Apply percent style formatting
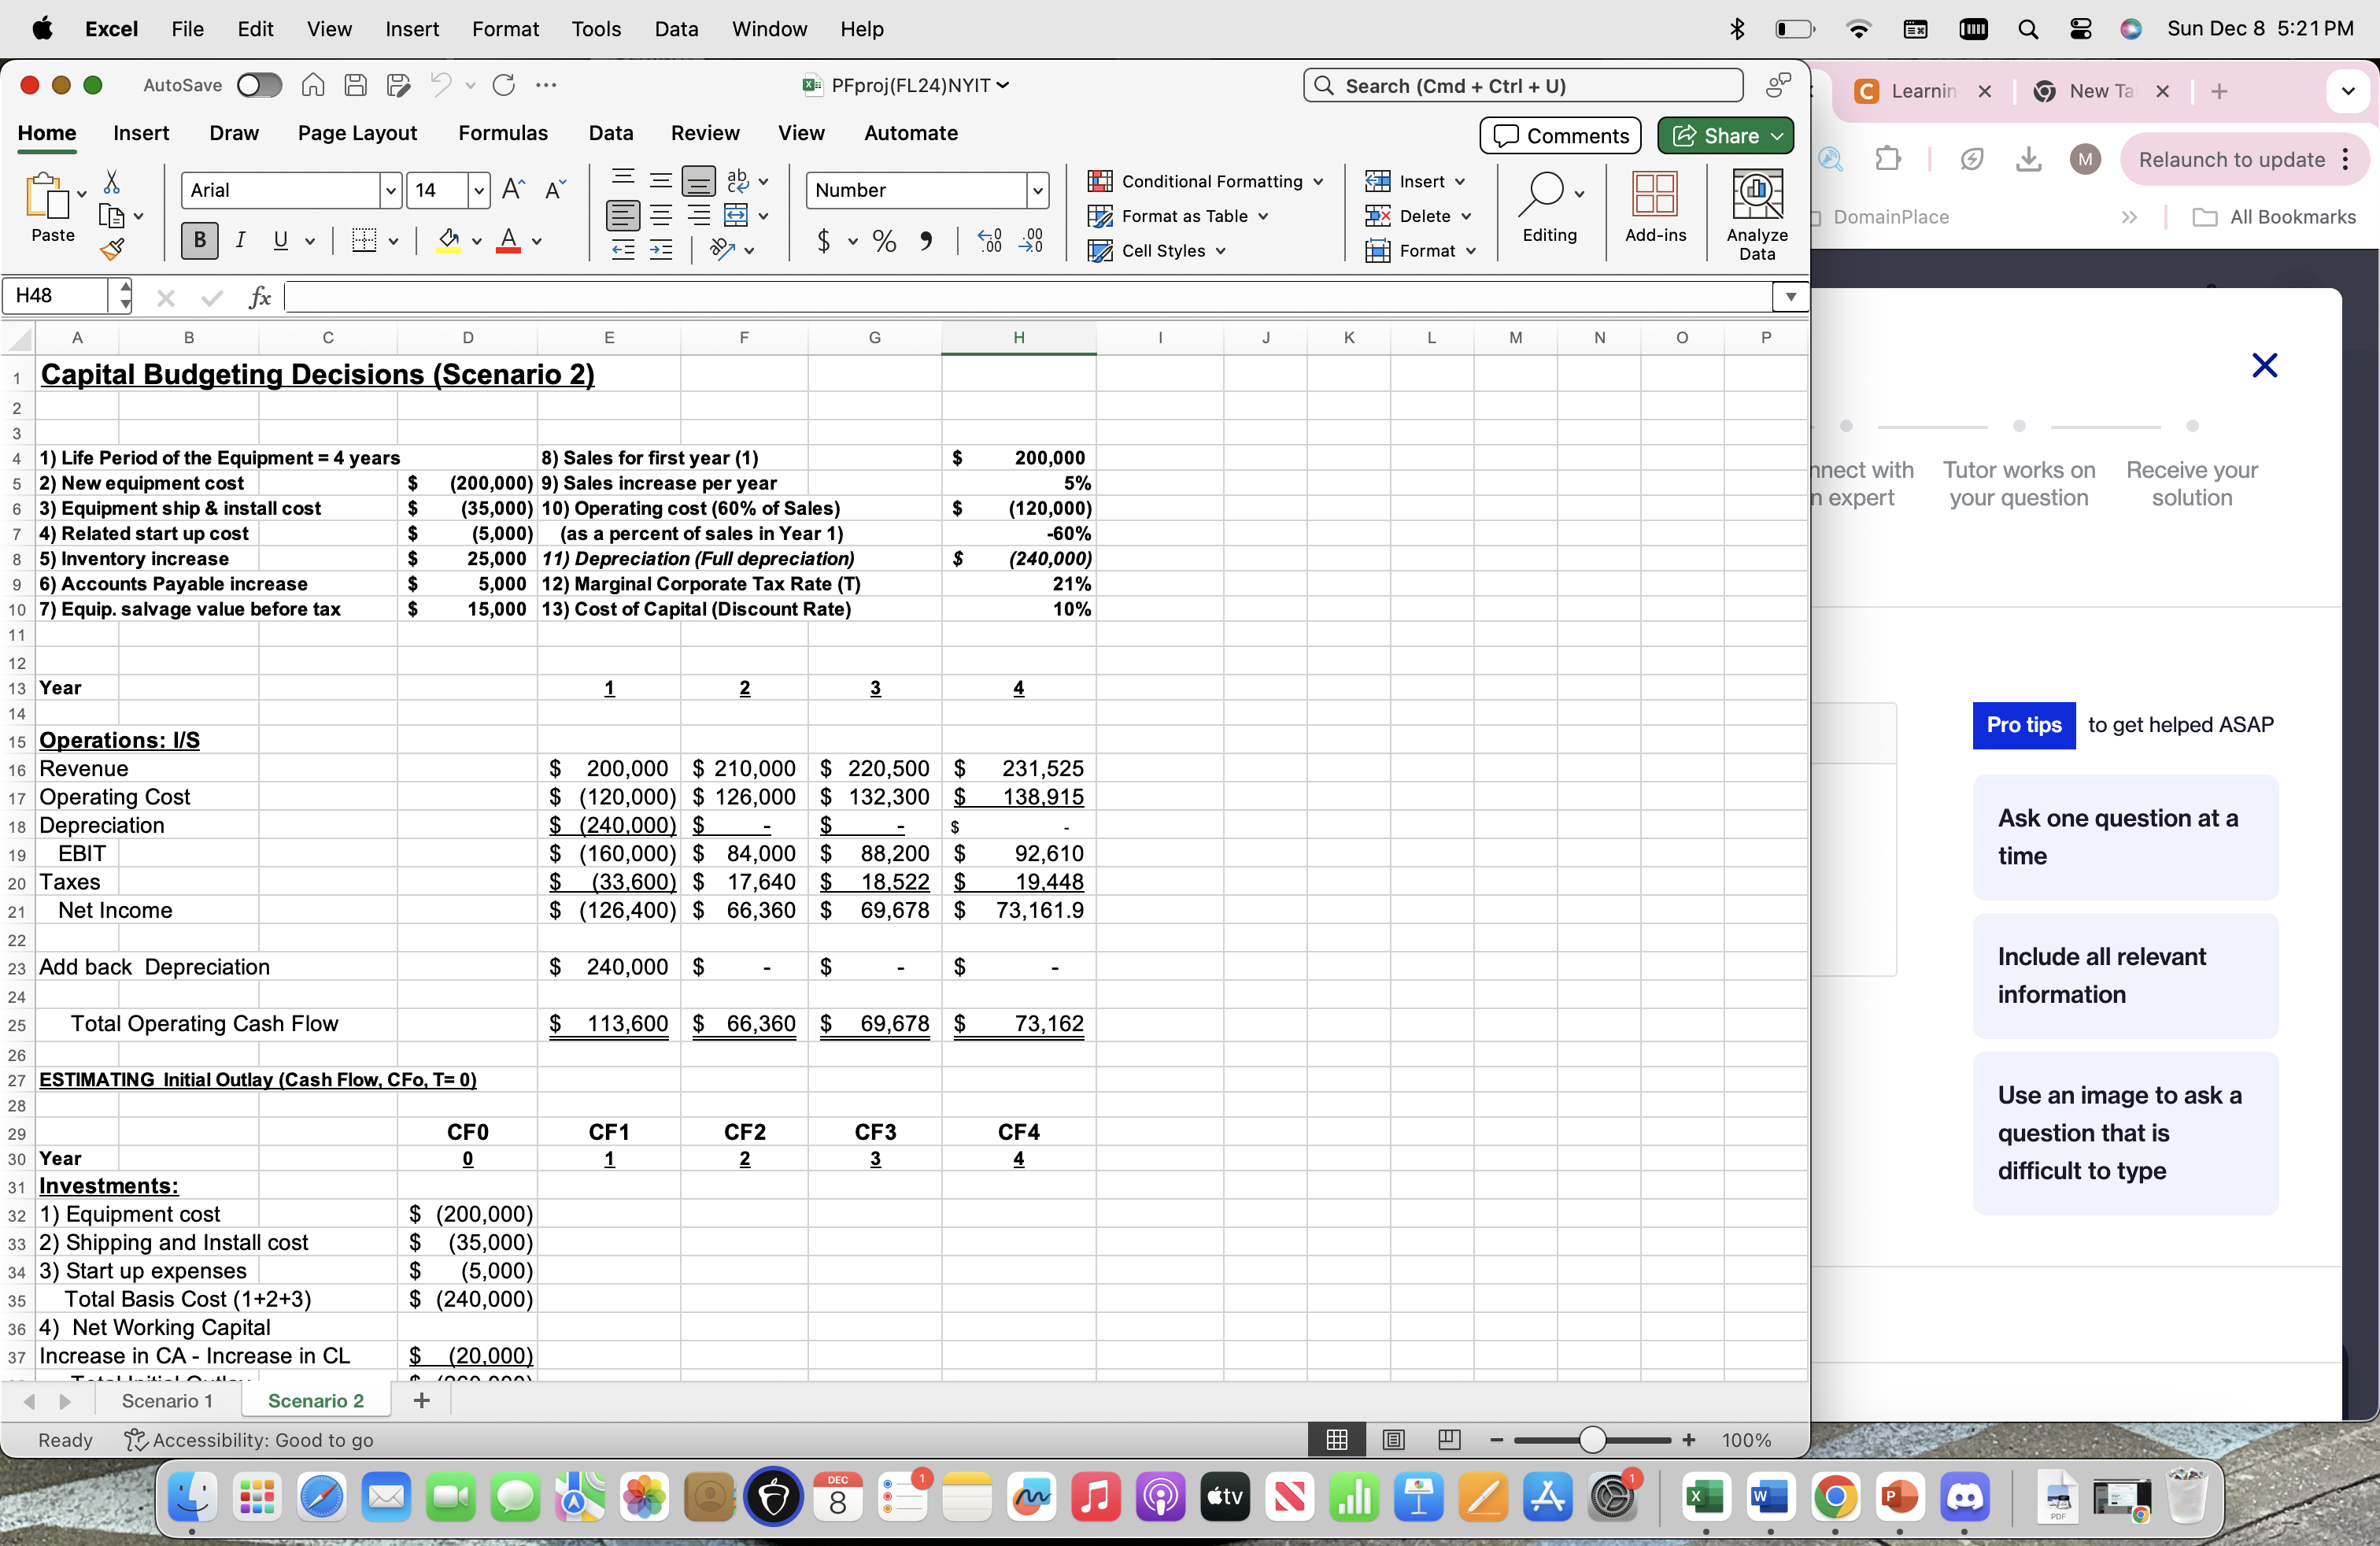This screenshot has width=2380, height=1546. tap(884, 241)
